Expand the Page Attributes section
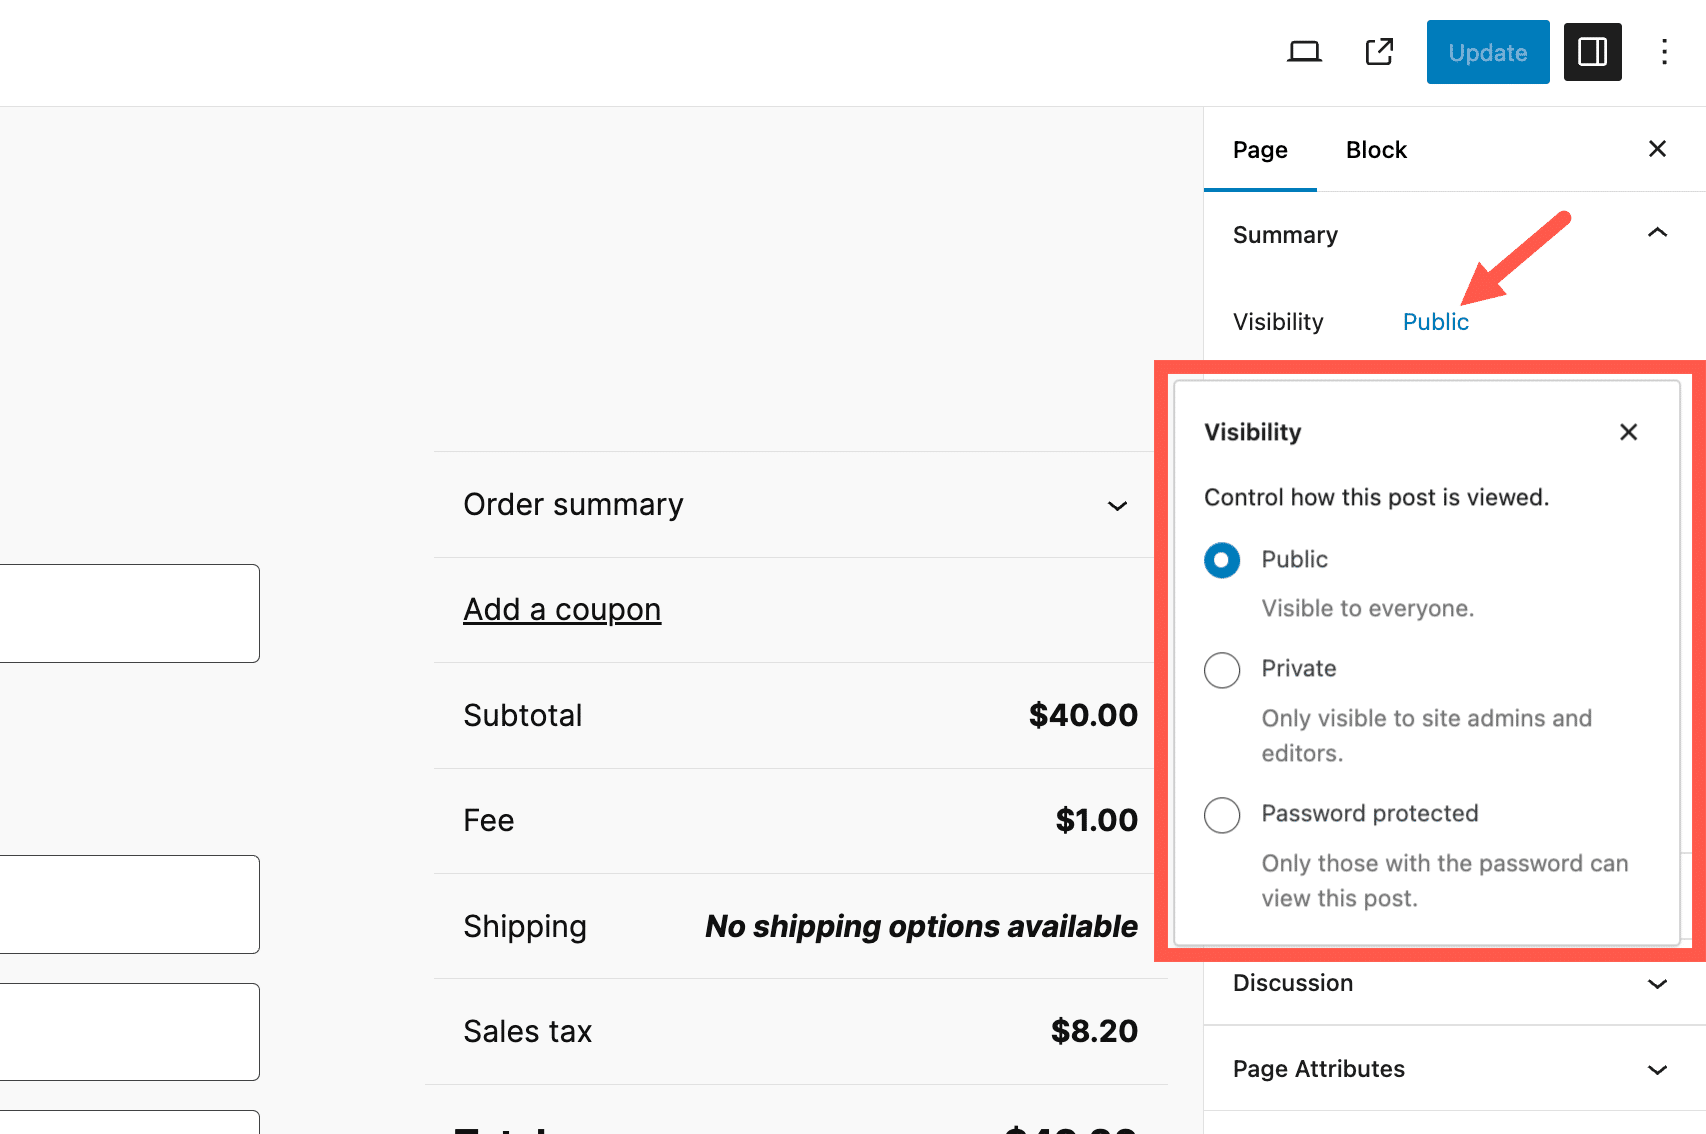The width and height of the screenshot is (1706, 1134). [1657, 1070]
